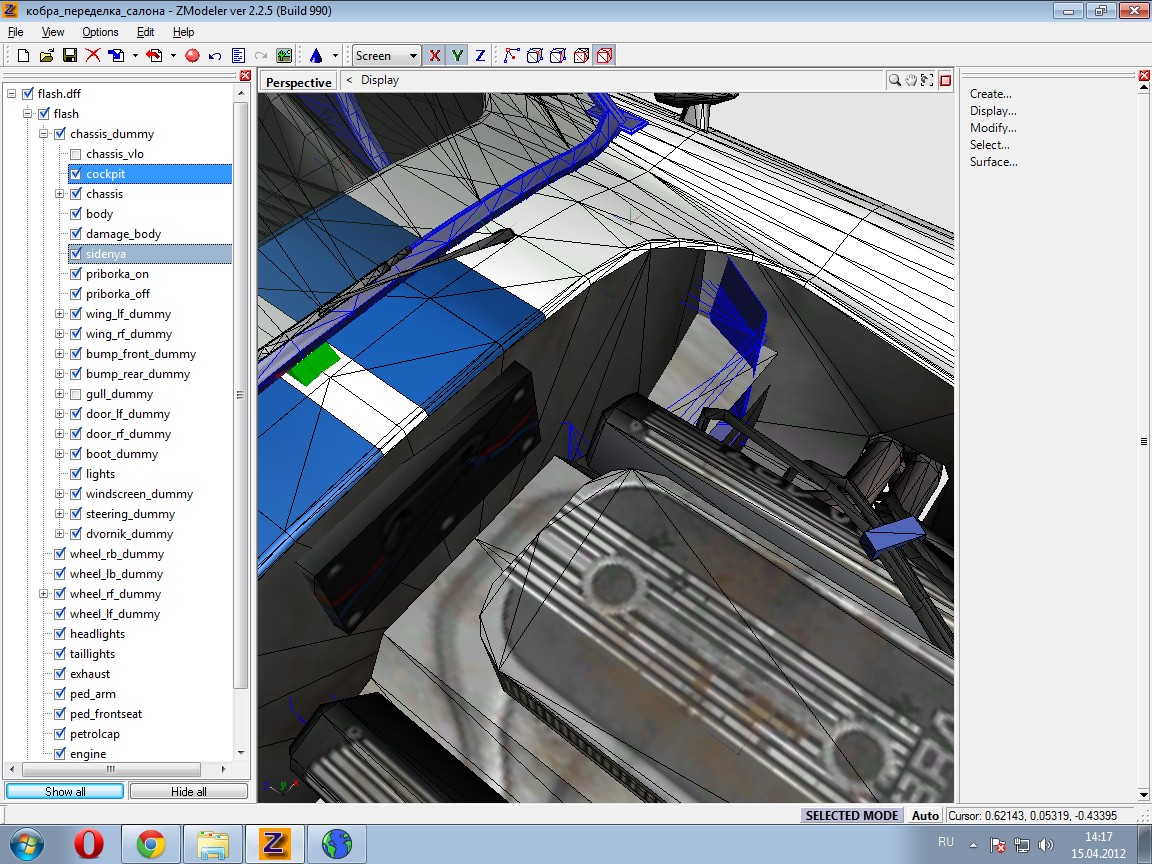Toggle the X axis constraint button

pyautogui.click(x=434, y=56)
